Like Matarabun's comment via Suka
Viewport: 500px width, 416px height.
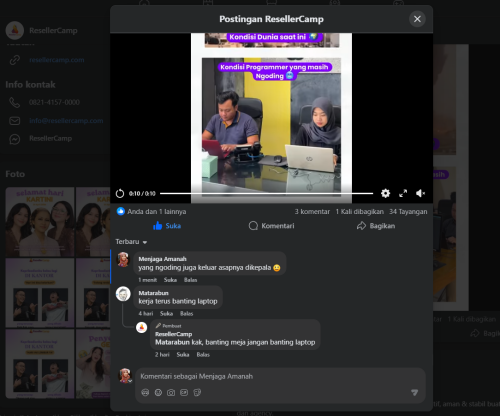pyautogui.click(x=166, y=314)
